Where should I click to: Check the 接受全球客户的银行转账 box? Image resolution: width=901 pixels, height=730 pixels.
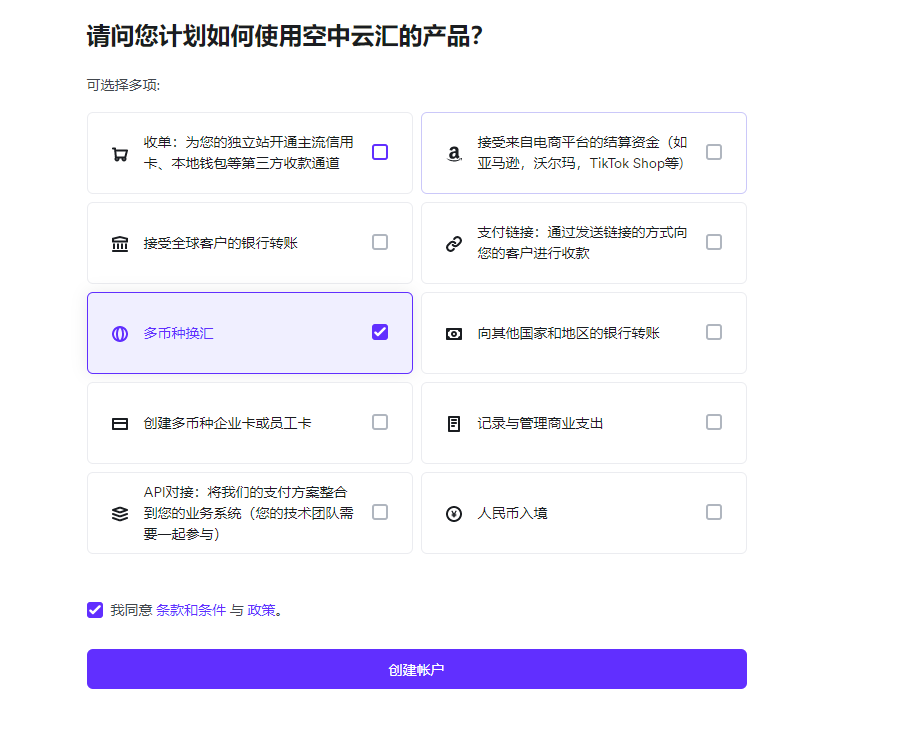(x=380, y=242)
